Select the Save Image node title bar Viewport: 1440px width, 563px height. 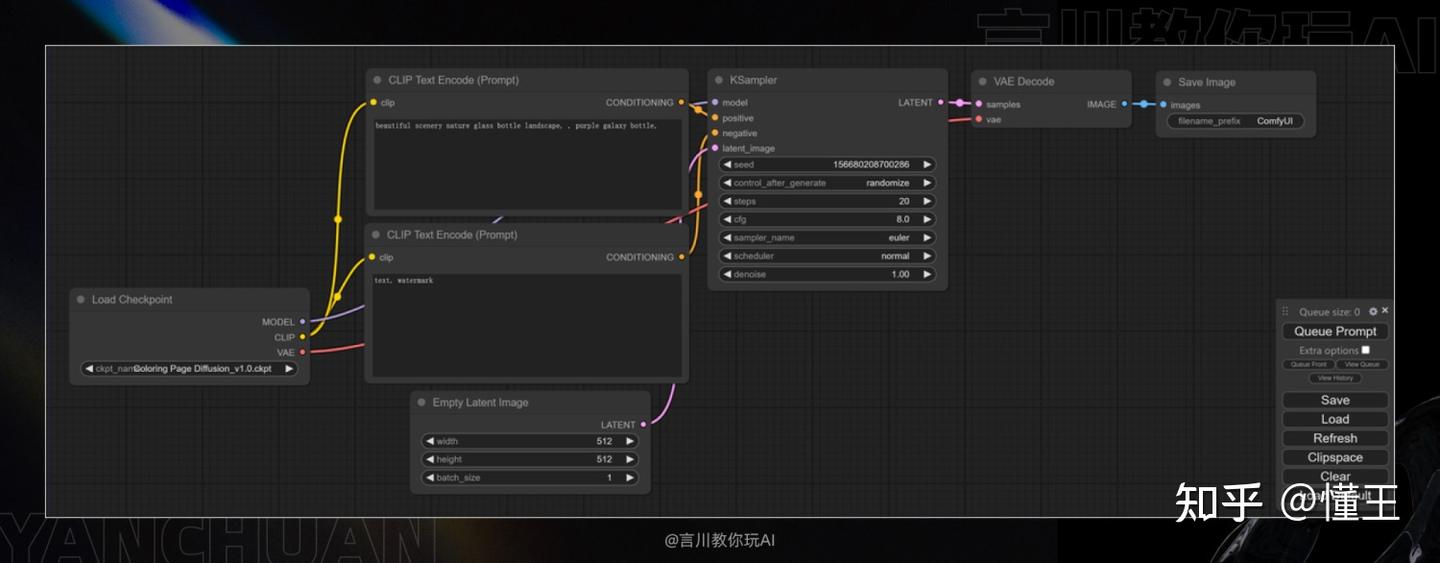(x=1236, y=83)
